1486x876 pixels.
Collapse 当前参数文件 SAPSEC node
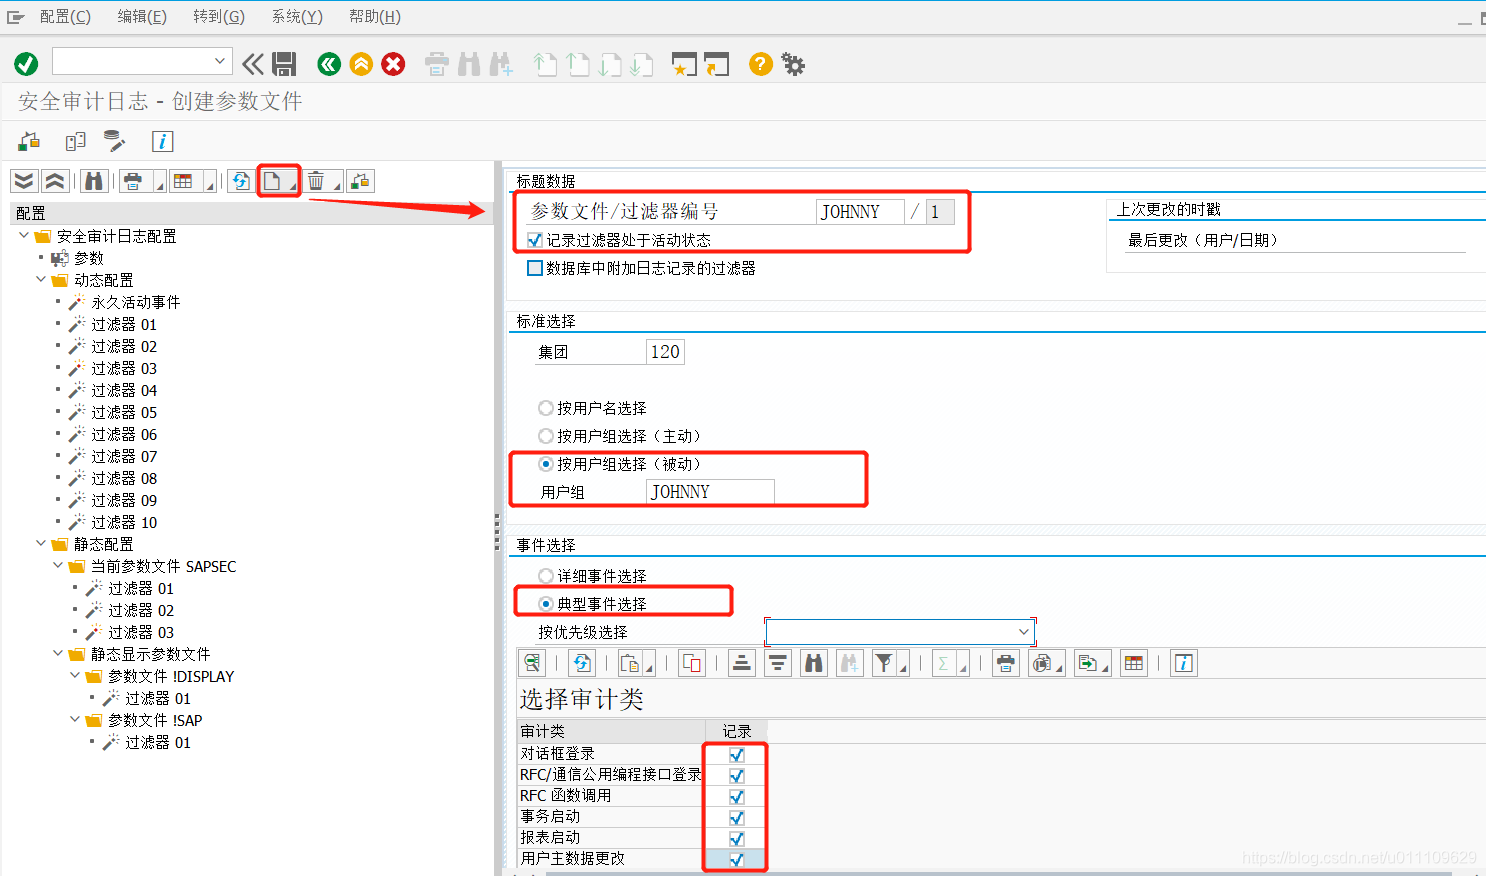[58, 566]
